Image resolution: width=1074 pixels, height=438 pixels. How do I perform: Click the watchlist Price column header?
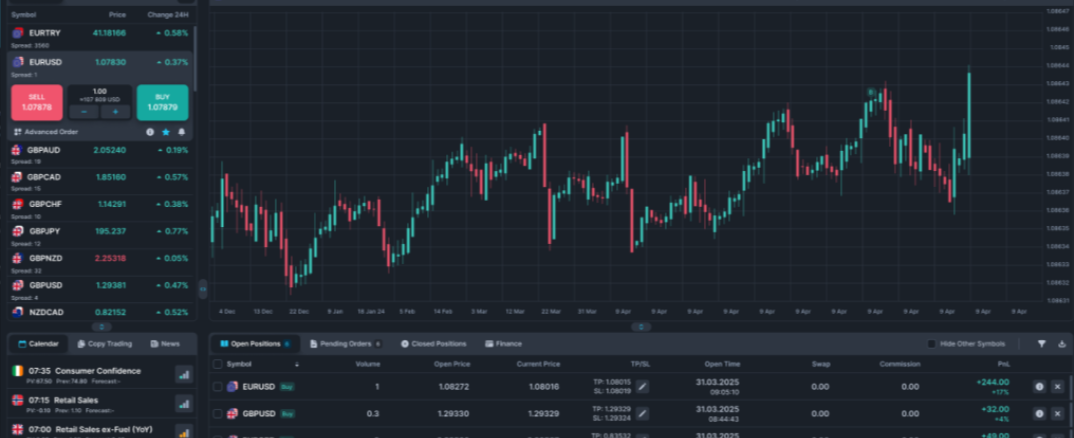click(117, 14)
